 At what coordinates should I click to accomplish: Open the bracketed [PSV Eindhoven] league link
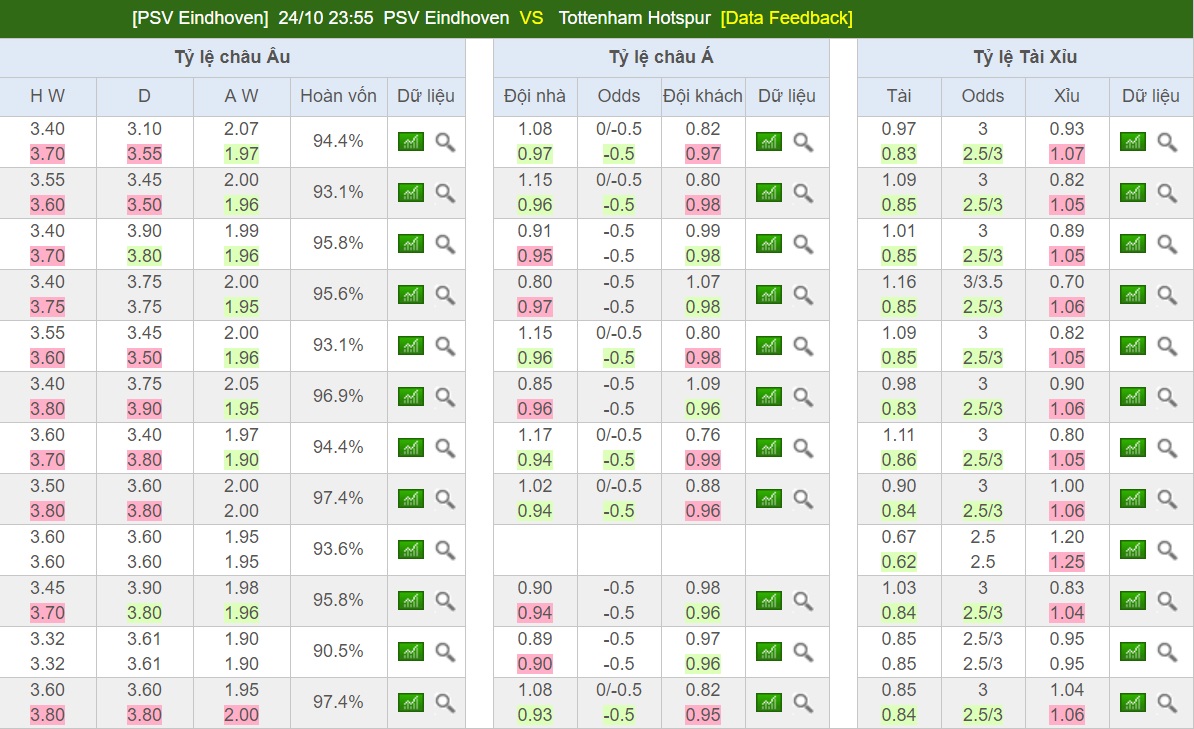pos(200,18)
